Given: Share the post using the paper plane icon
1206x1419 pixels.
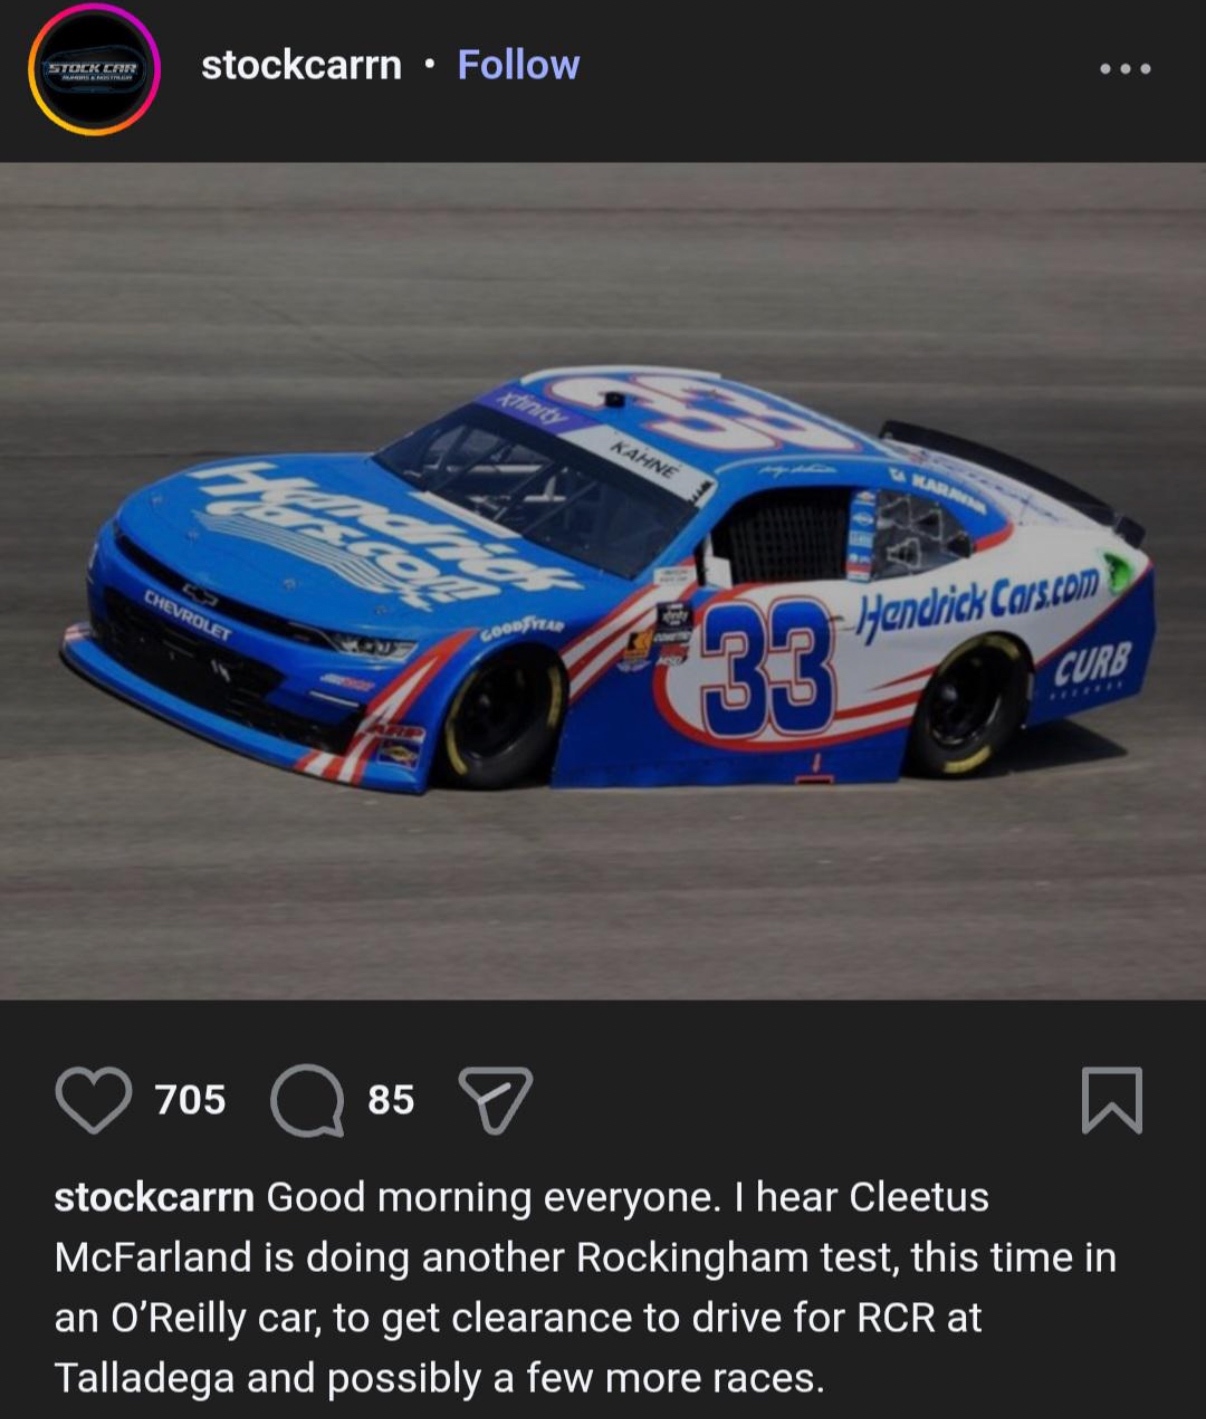Looking at the screenshot, I should (495, 1099).
